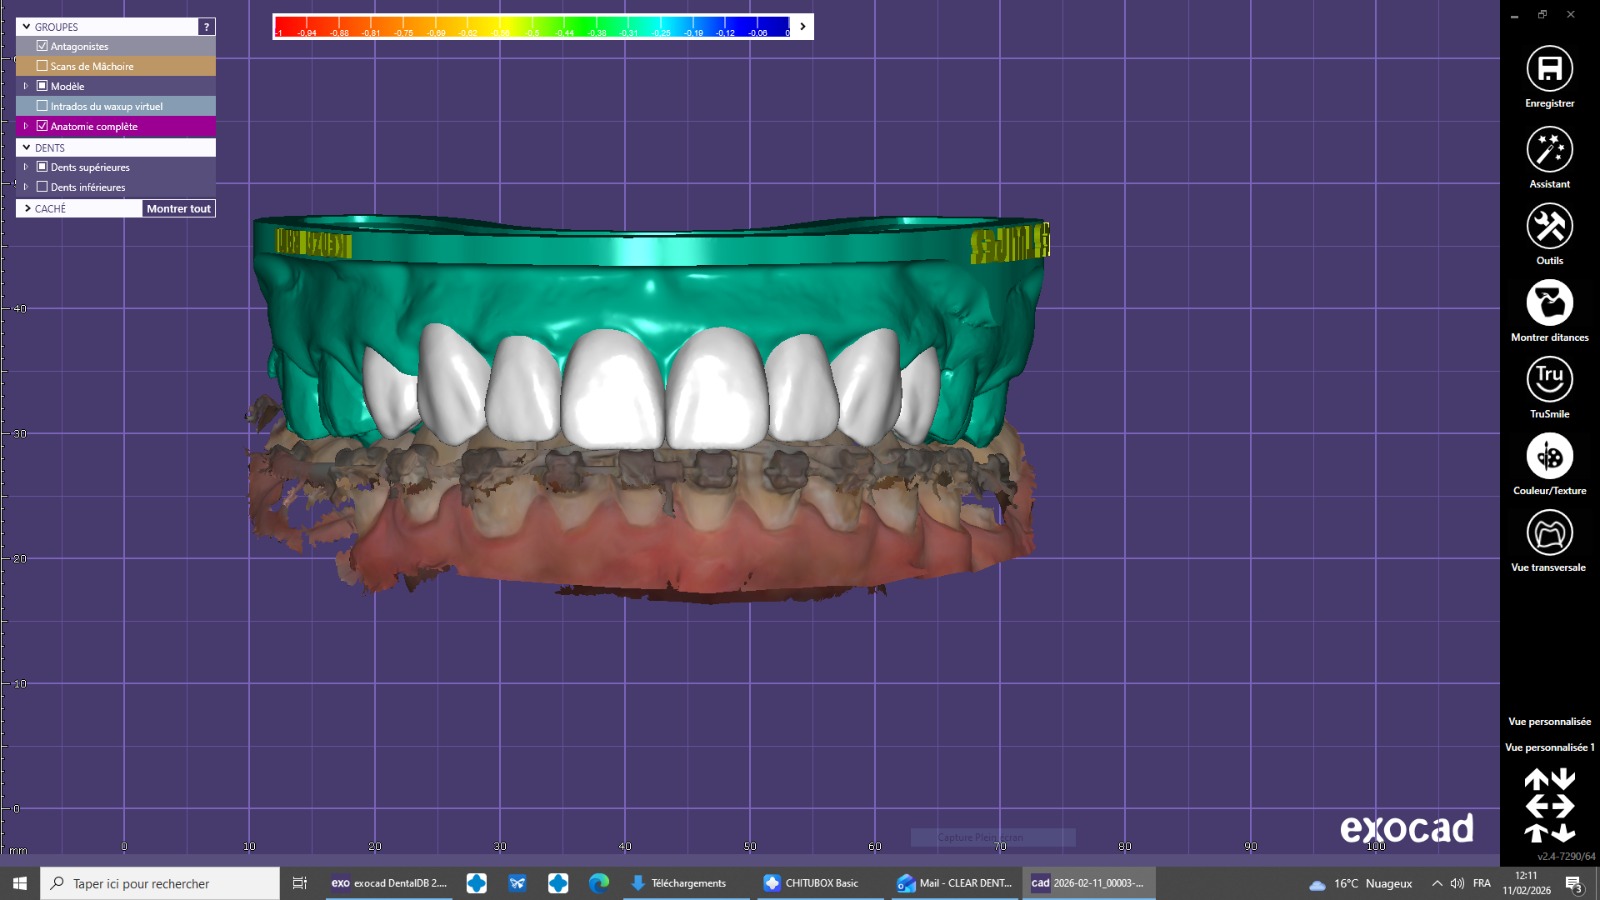Toggle the Modèle group checkbox
1600x900 pixels.
(42, 86)
